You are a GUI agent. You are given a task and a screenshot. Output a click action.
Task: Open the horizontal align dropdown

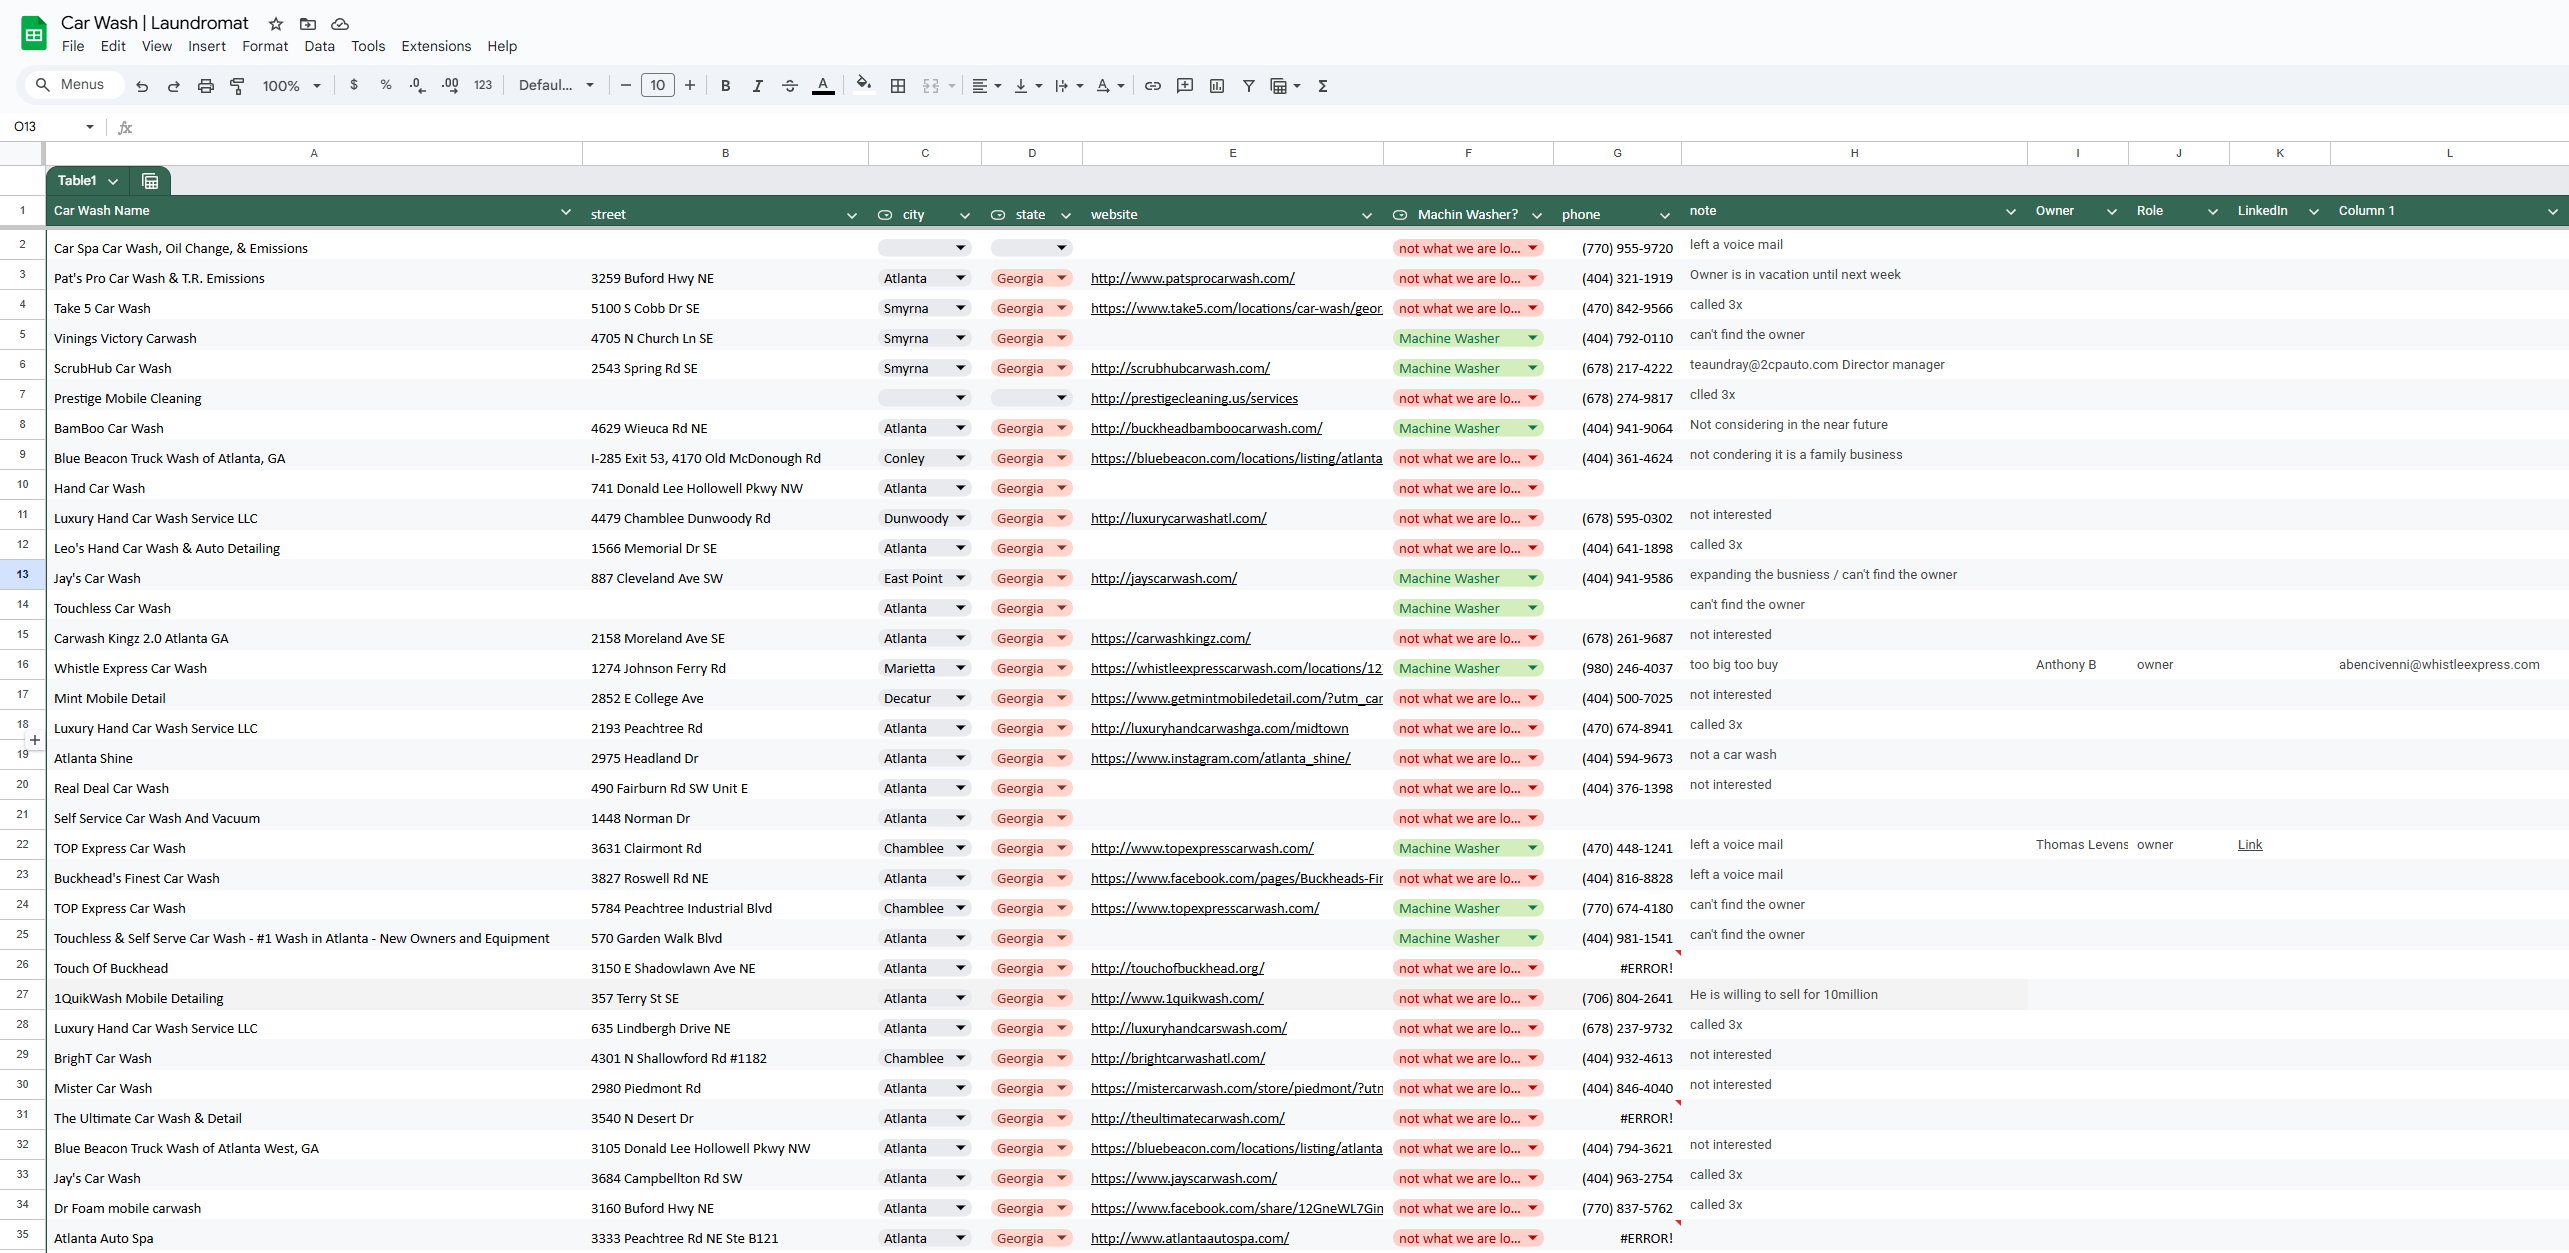coord(987,86)
